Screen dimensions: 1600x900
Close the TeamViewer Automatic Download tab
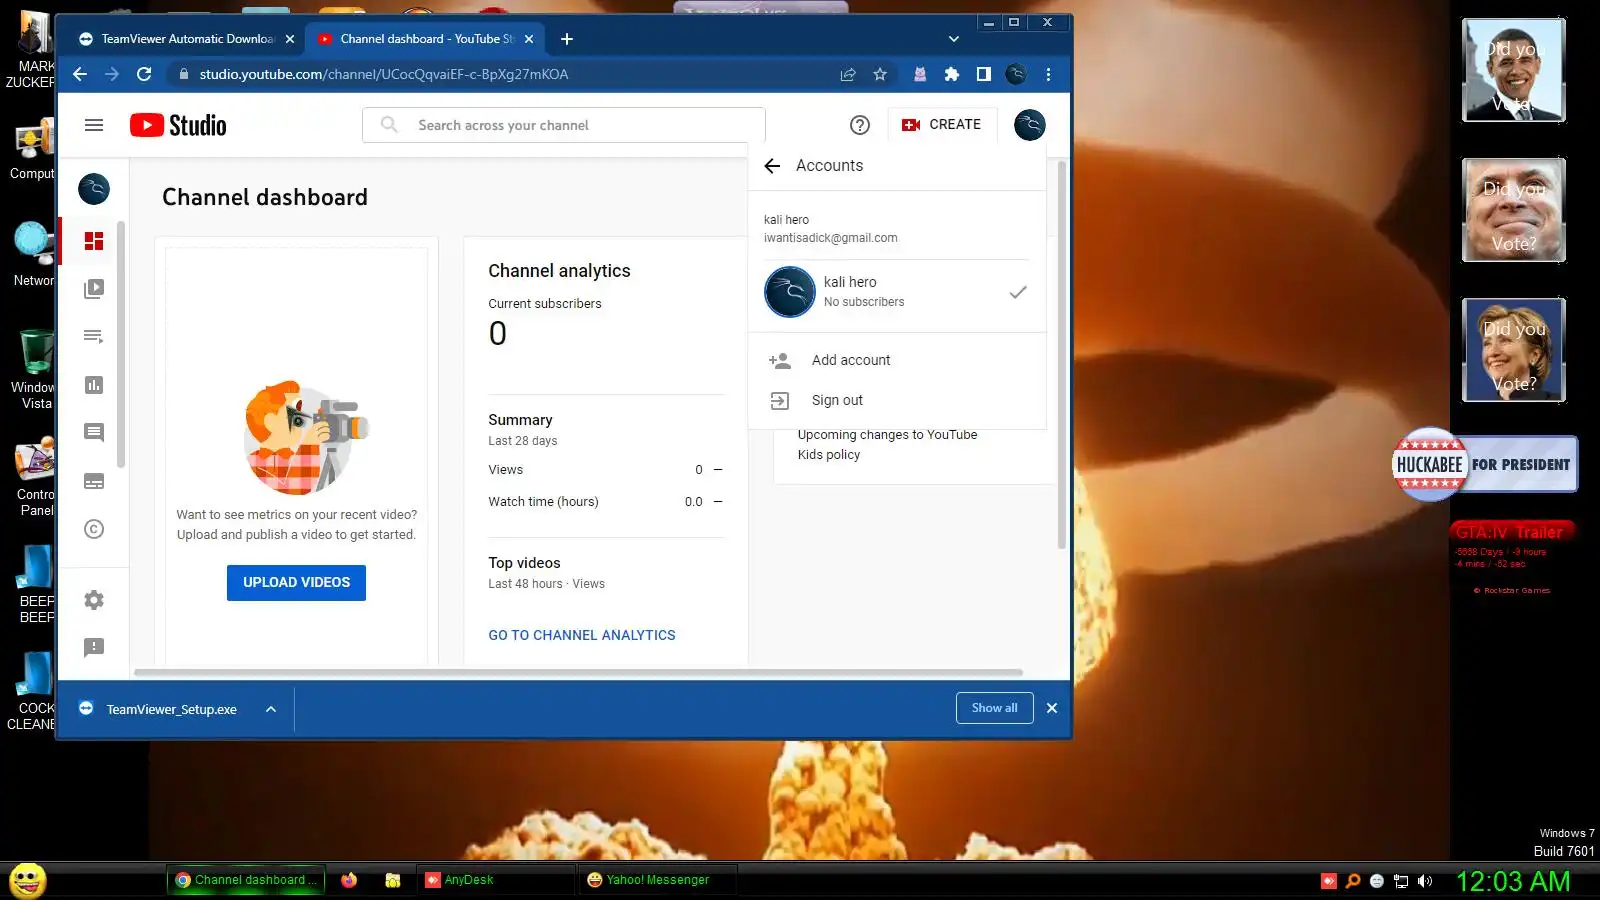pyautogui.click(x=290, y=39)
